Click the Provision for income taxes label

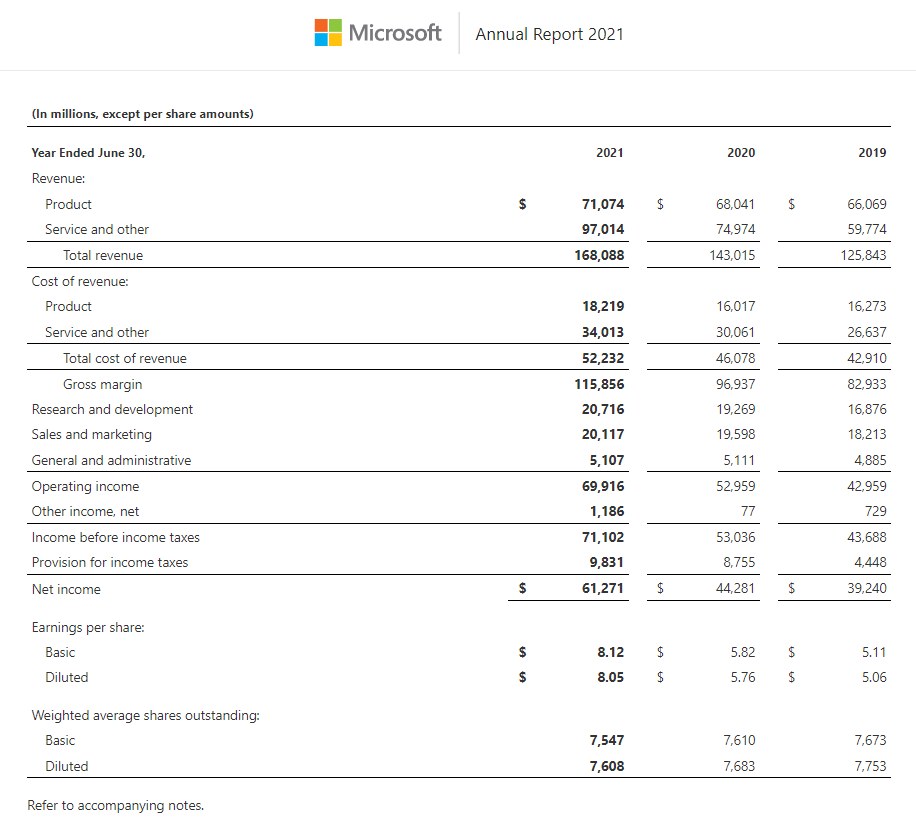[110, 562]
